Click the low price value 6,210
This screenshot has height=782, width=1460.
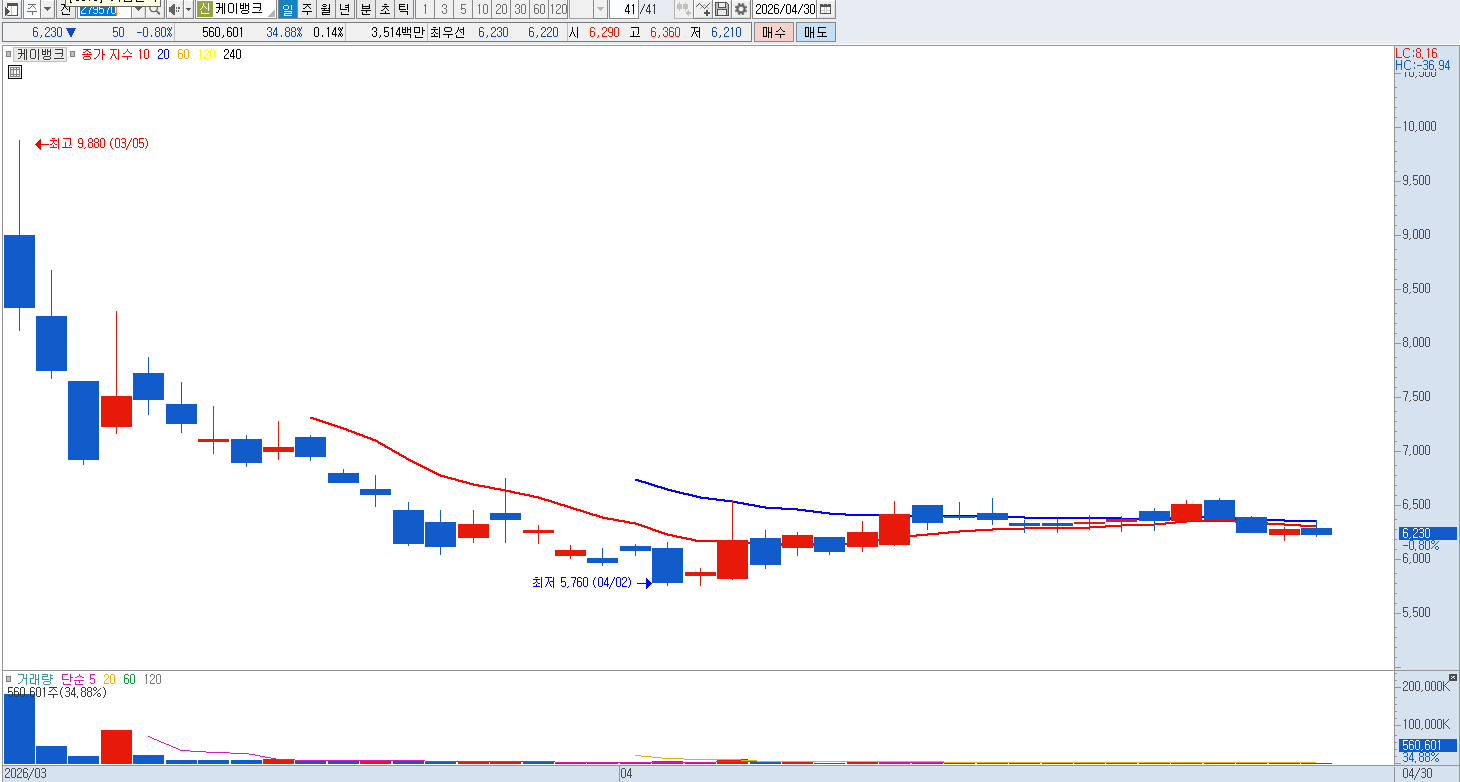point(726,32)
